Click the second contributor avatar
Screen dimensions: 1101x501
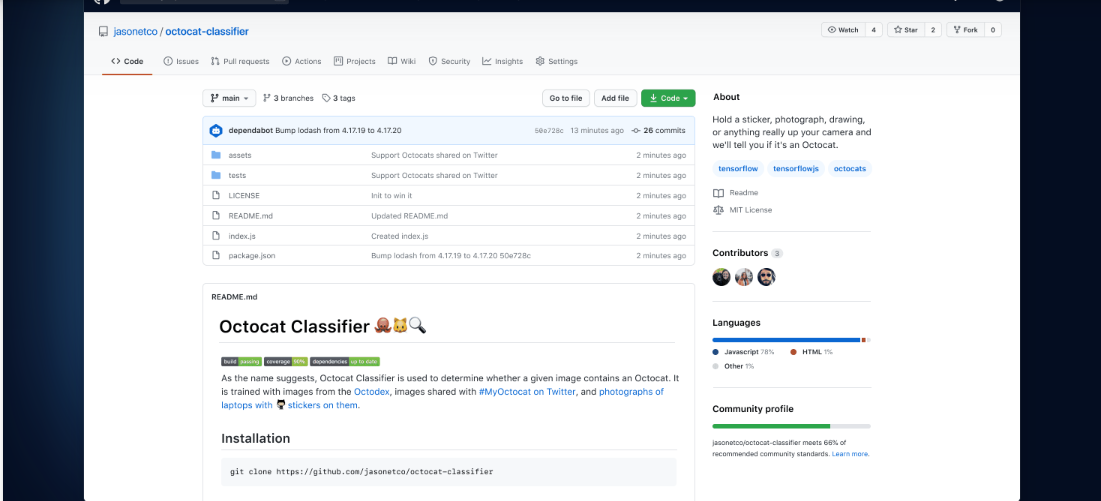coord(744,277)
